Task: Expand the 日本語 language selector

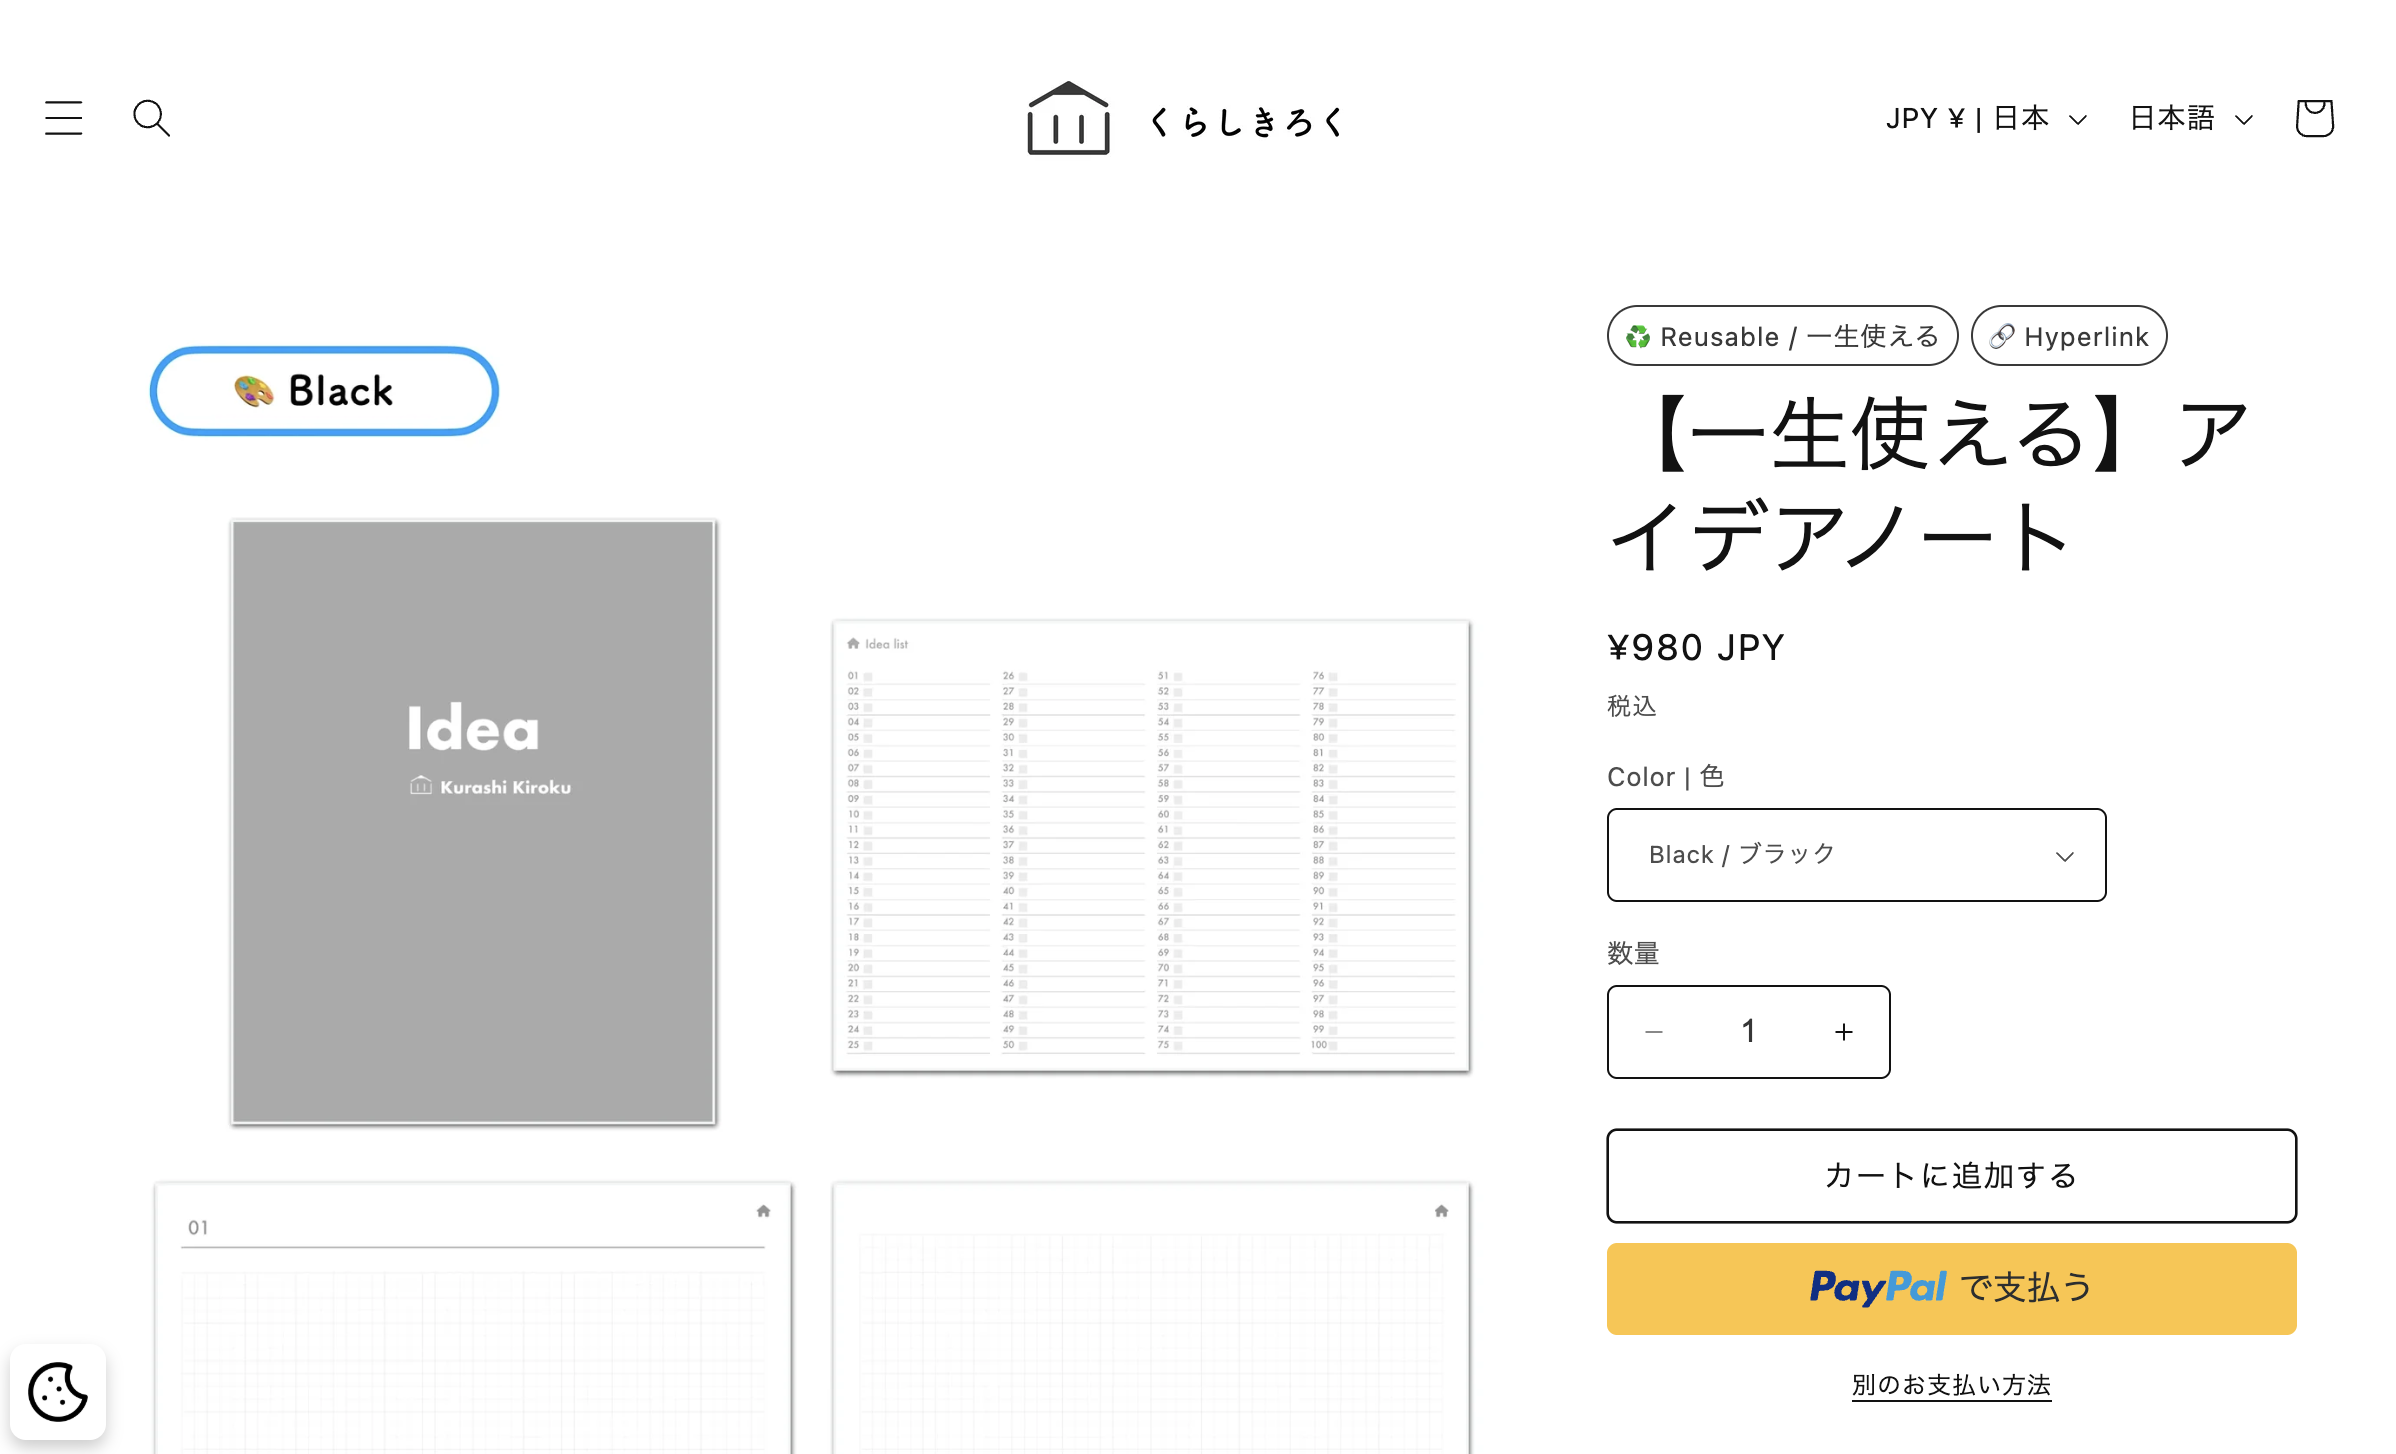Action: (x=2191, y=119)
